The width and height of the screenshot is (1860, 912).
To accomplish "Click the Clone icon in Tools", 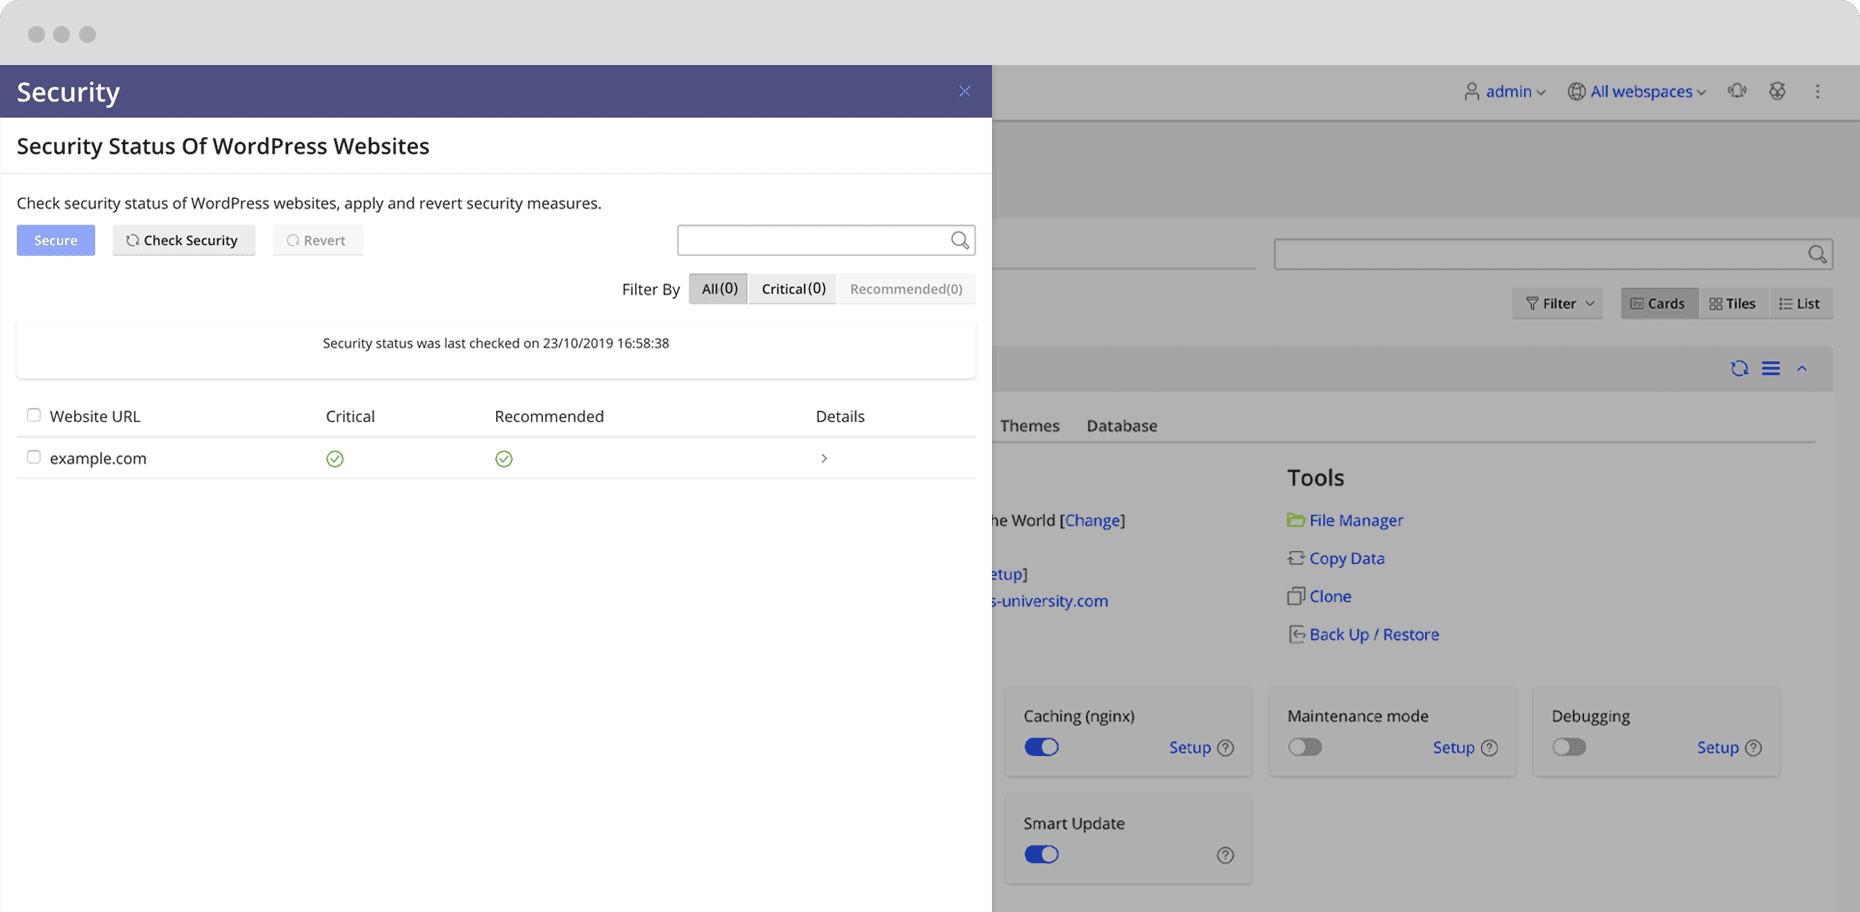I will [1295, 596].
